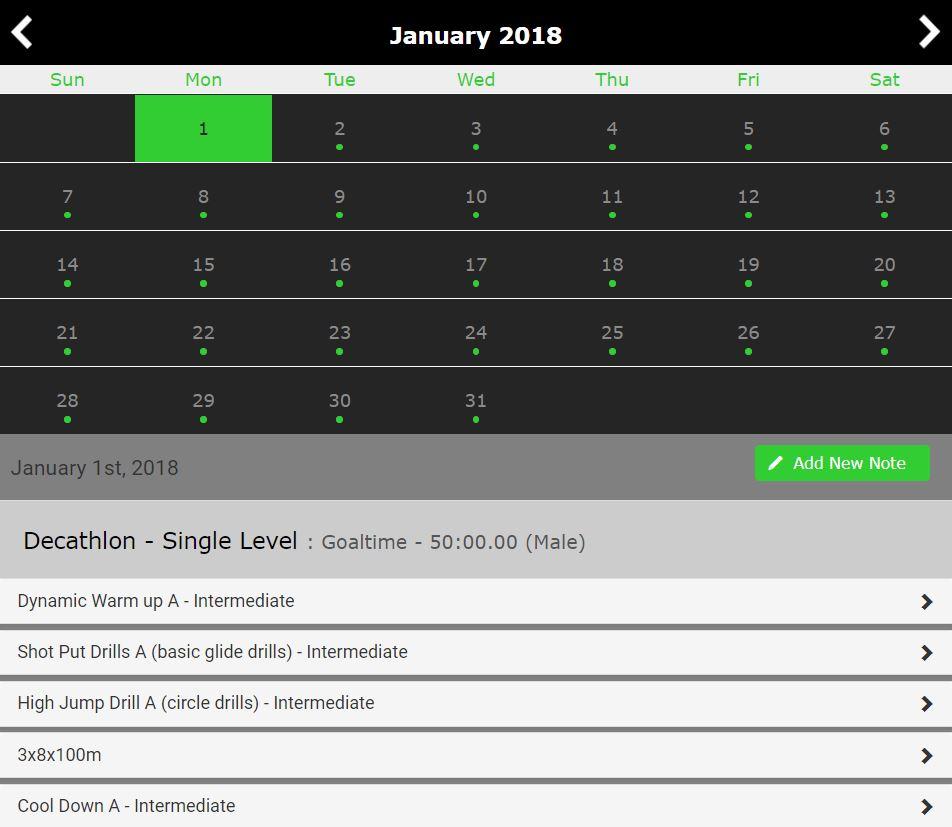The height and width of the screenshot is (827, 952).
Task: Select January 4 on the calendar
Action: click(612, 128)
